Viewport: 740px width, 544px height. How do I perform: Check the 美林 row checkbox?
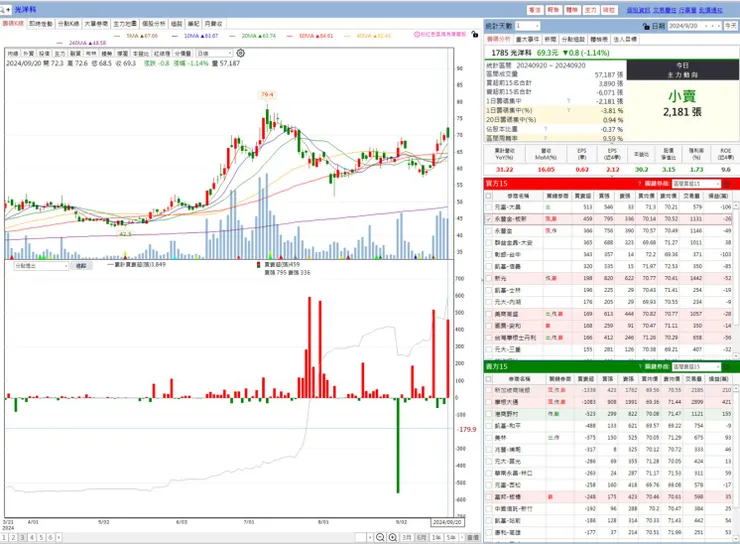coord(488,437)
